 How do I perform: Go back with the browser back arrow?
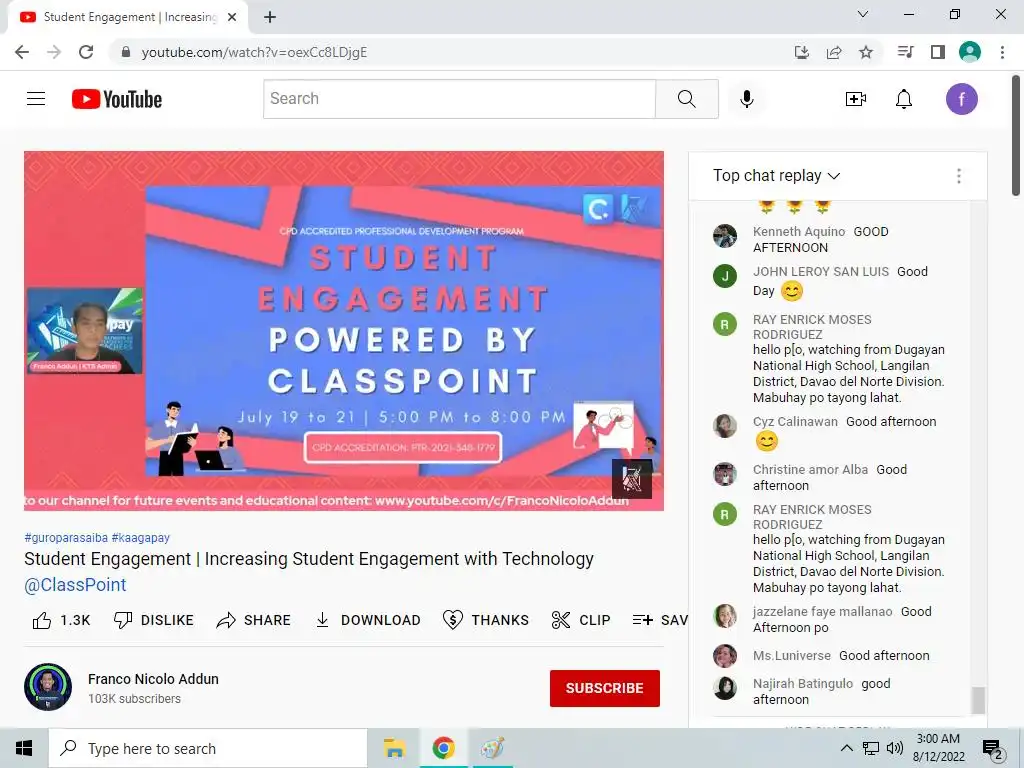click(22, 52)
